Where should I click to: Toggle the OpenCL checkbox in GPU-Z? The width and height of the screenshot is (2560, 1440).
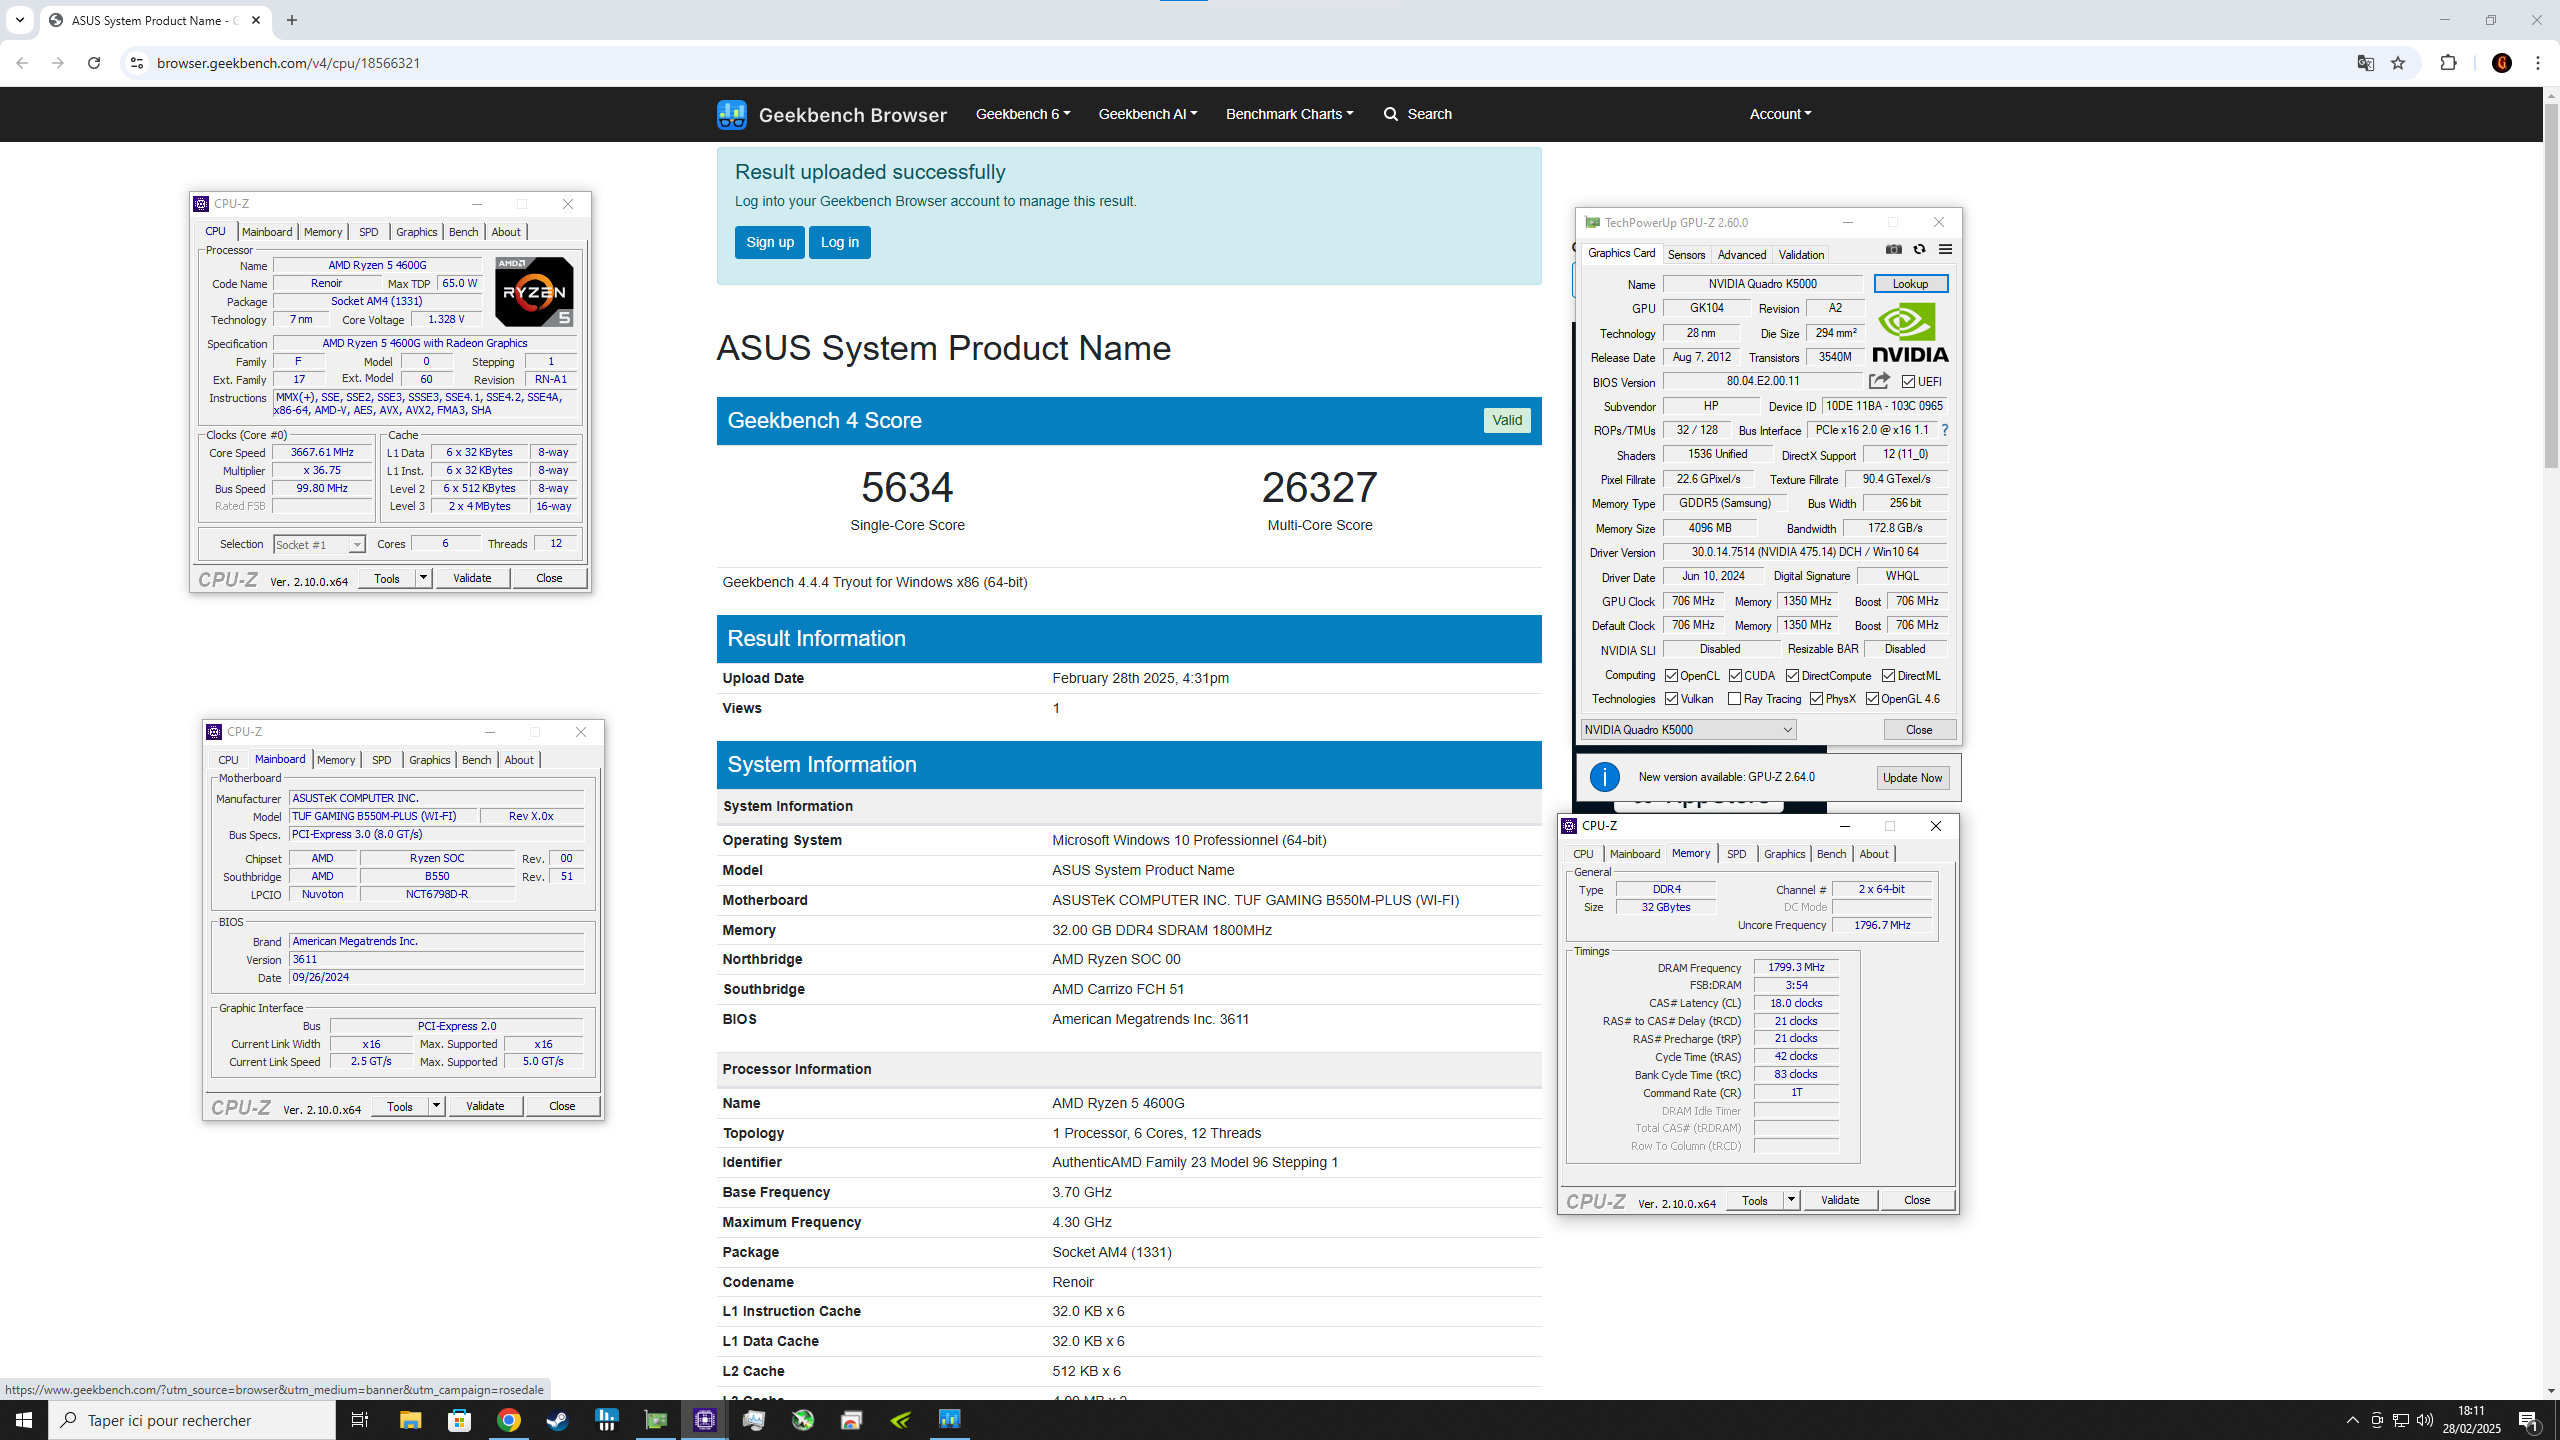point(1672,676)
